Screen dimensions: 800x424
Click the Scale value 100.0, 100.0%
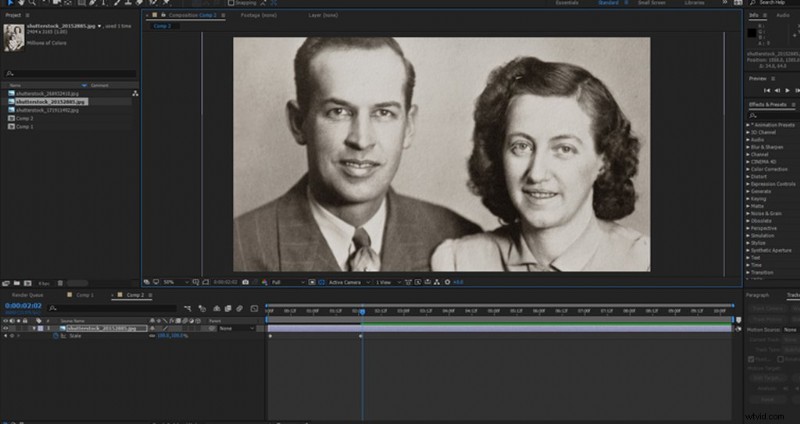tap(172, 336)
